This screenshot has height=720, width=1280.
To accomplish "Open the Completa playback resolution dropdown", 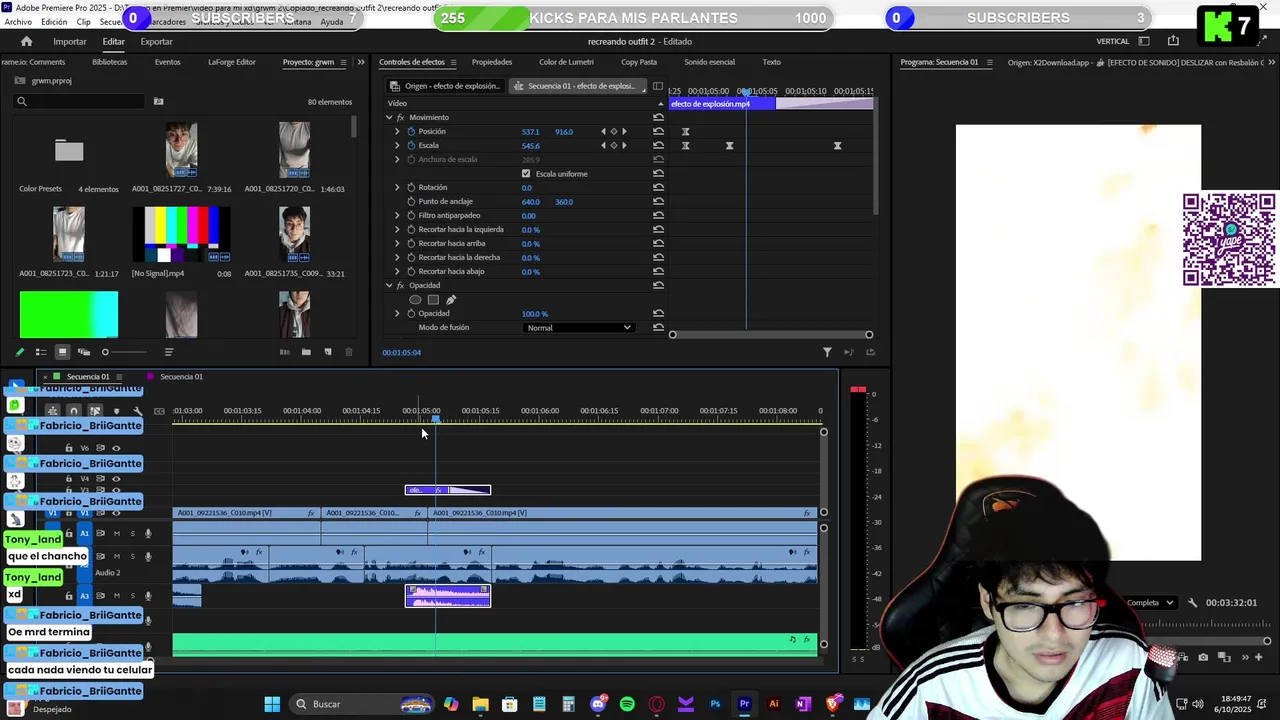I will tap(1150, 603).
